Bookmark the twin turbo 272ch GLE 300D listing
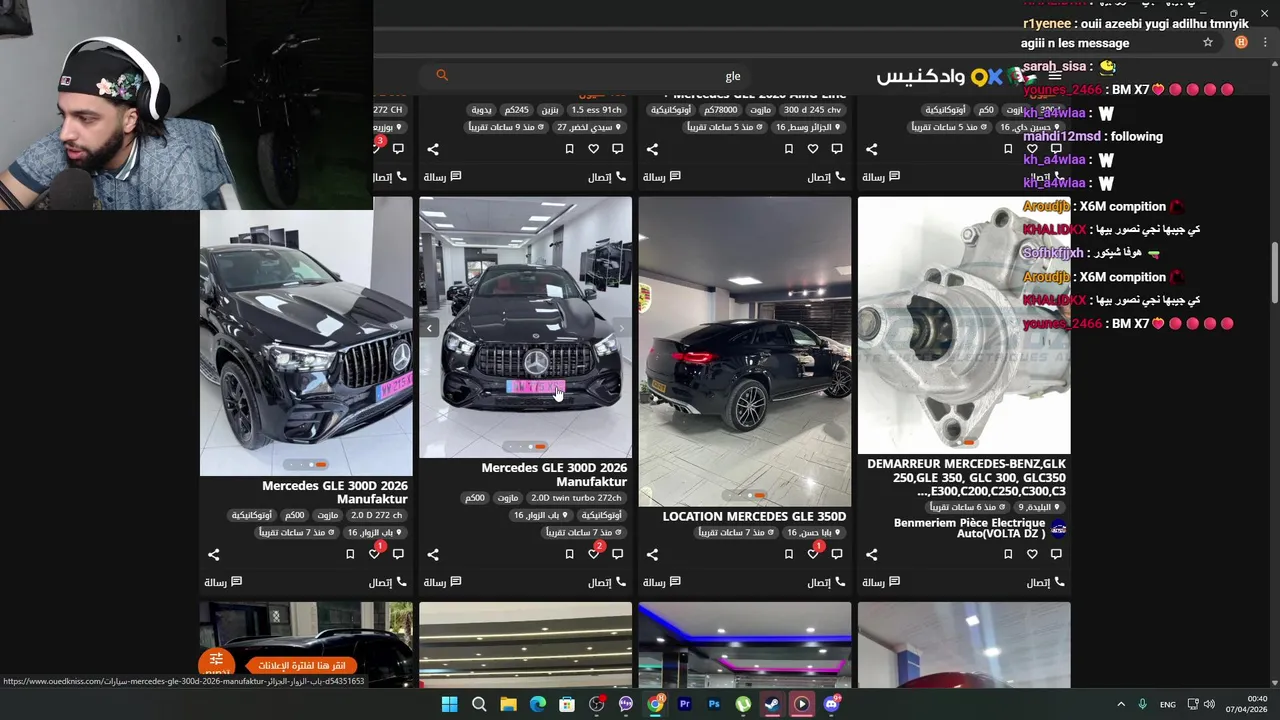 pos(569,554)
